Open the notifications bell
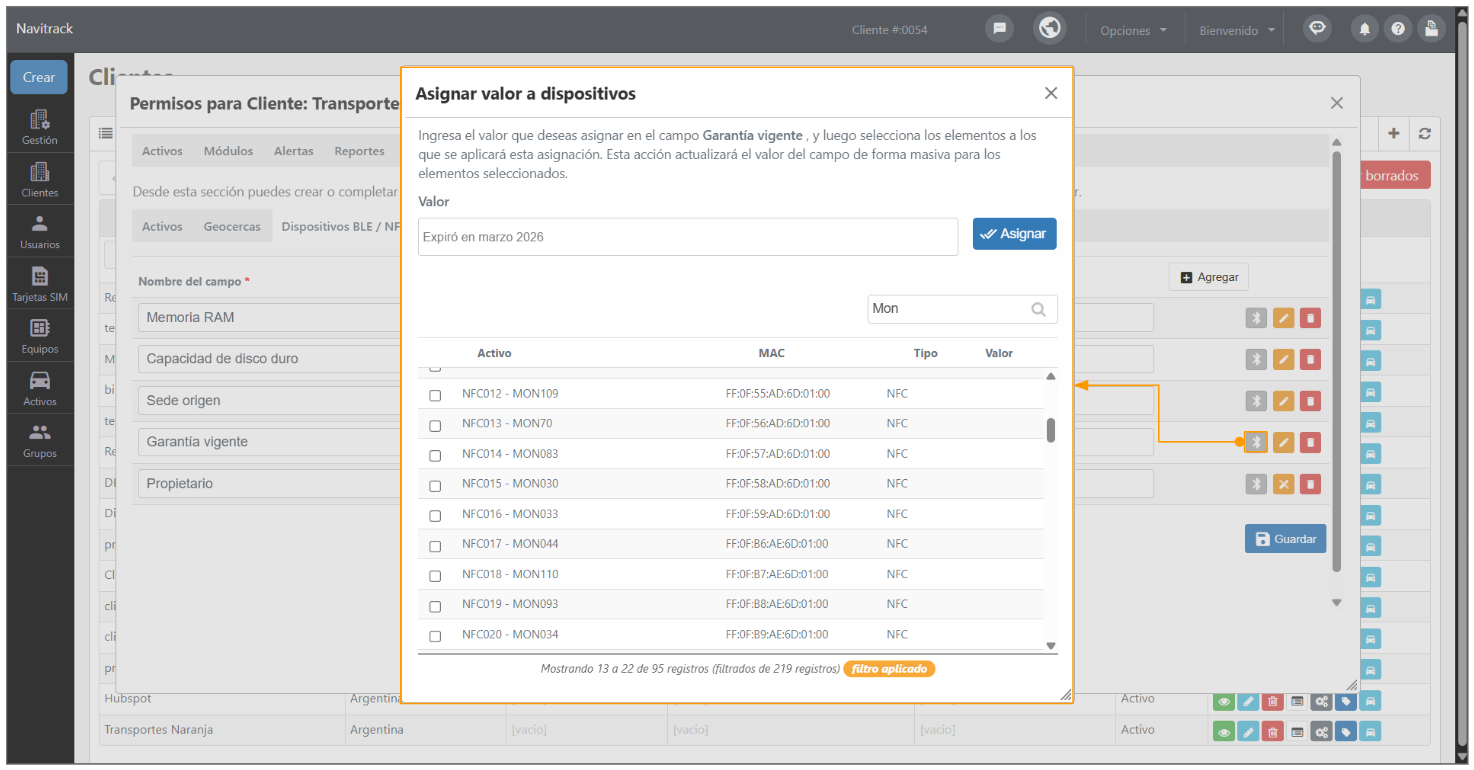This screenshot has width=1474, height=770. 1364,29
